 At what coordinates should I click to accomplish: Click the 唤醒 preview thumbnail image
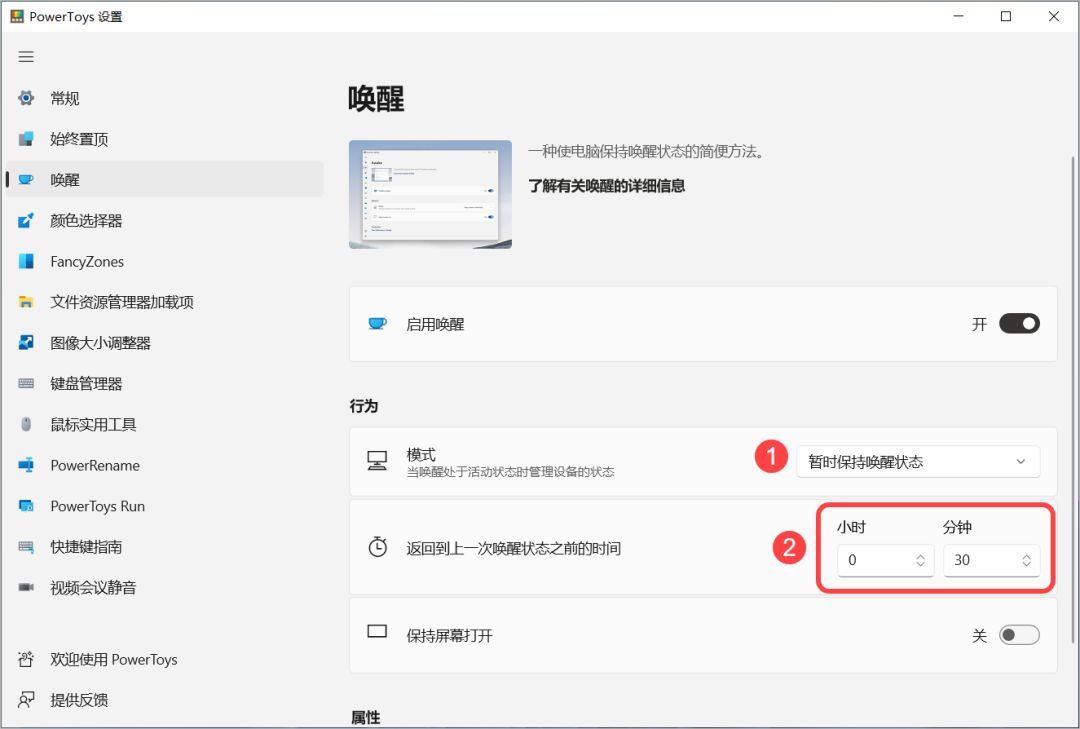[x=430, y=194]
